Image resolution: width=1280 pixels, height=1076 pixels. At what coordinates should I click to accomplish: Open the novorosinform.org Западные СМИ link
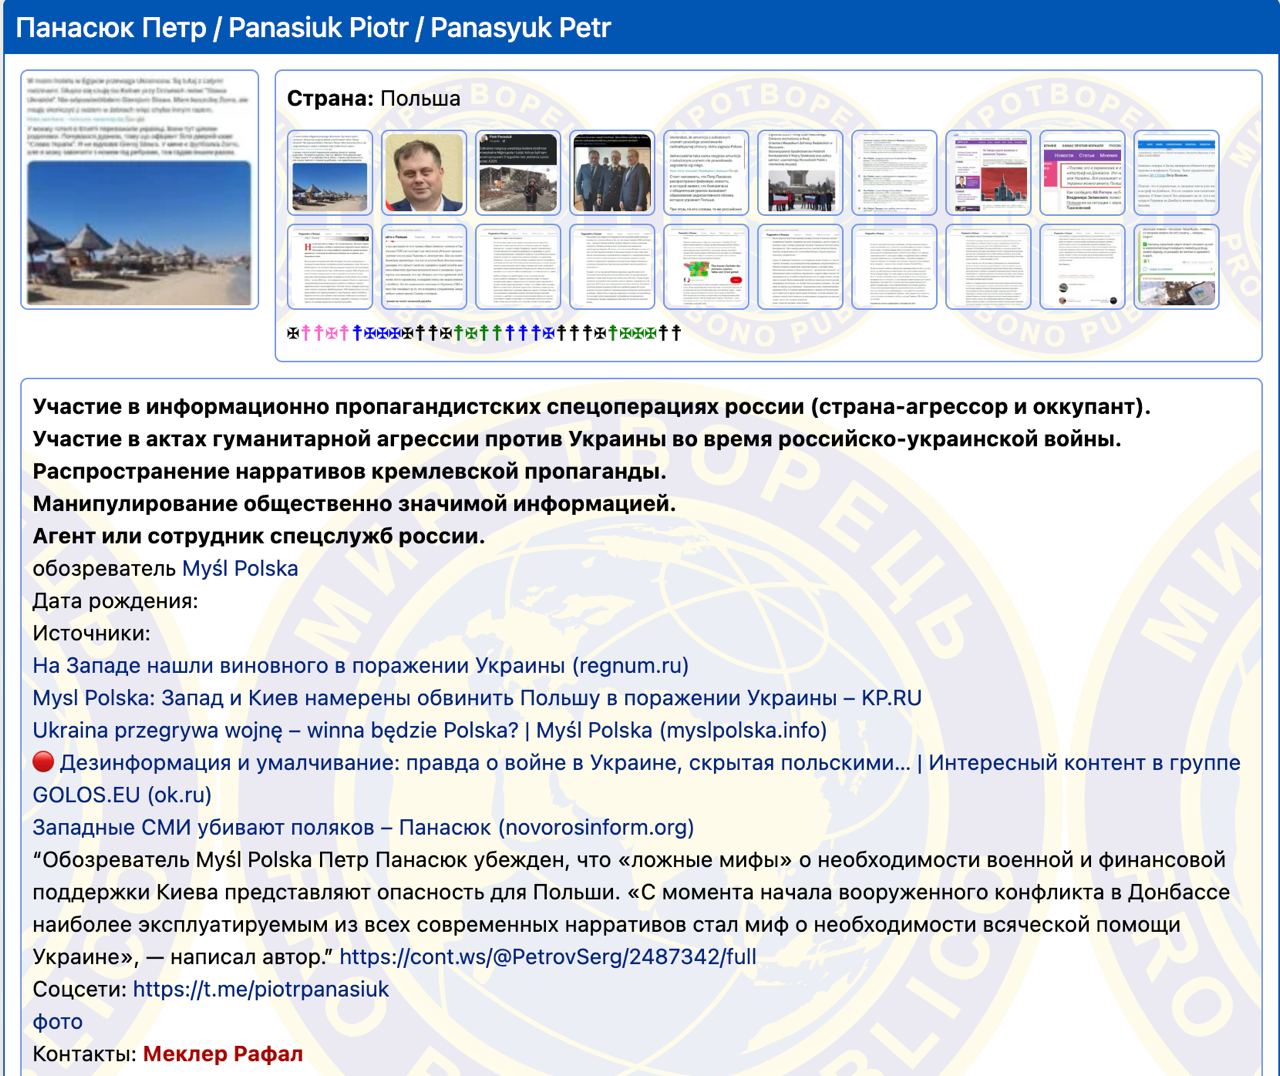coord(363,828)
